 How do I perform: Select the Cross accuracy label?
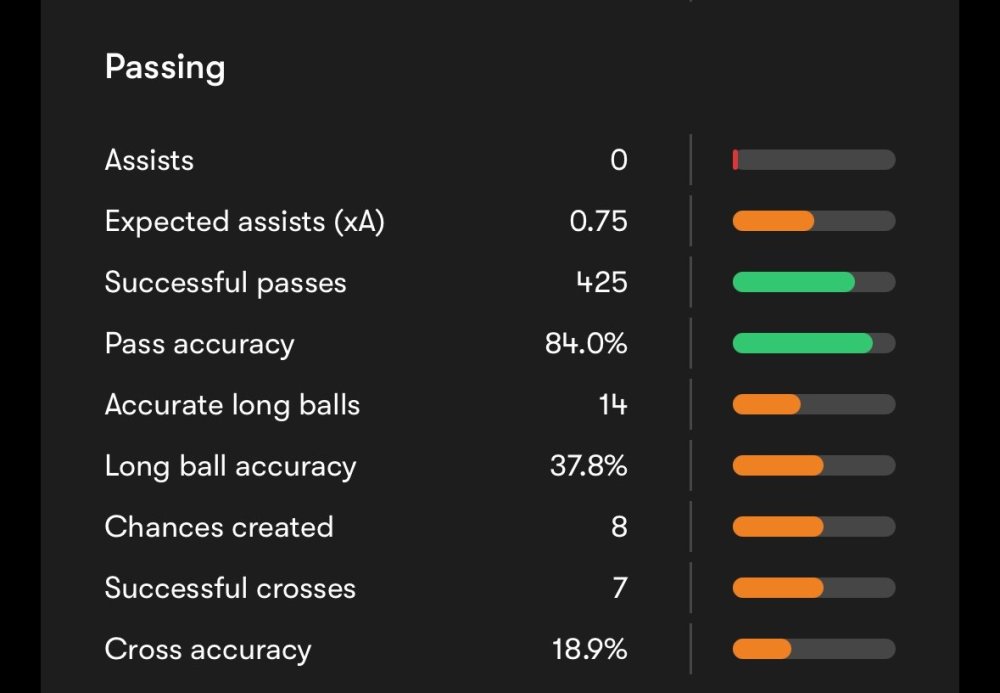(x=208, y=649)
